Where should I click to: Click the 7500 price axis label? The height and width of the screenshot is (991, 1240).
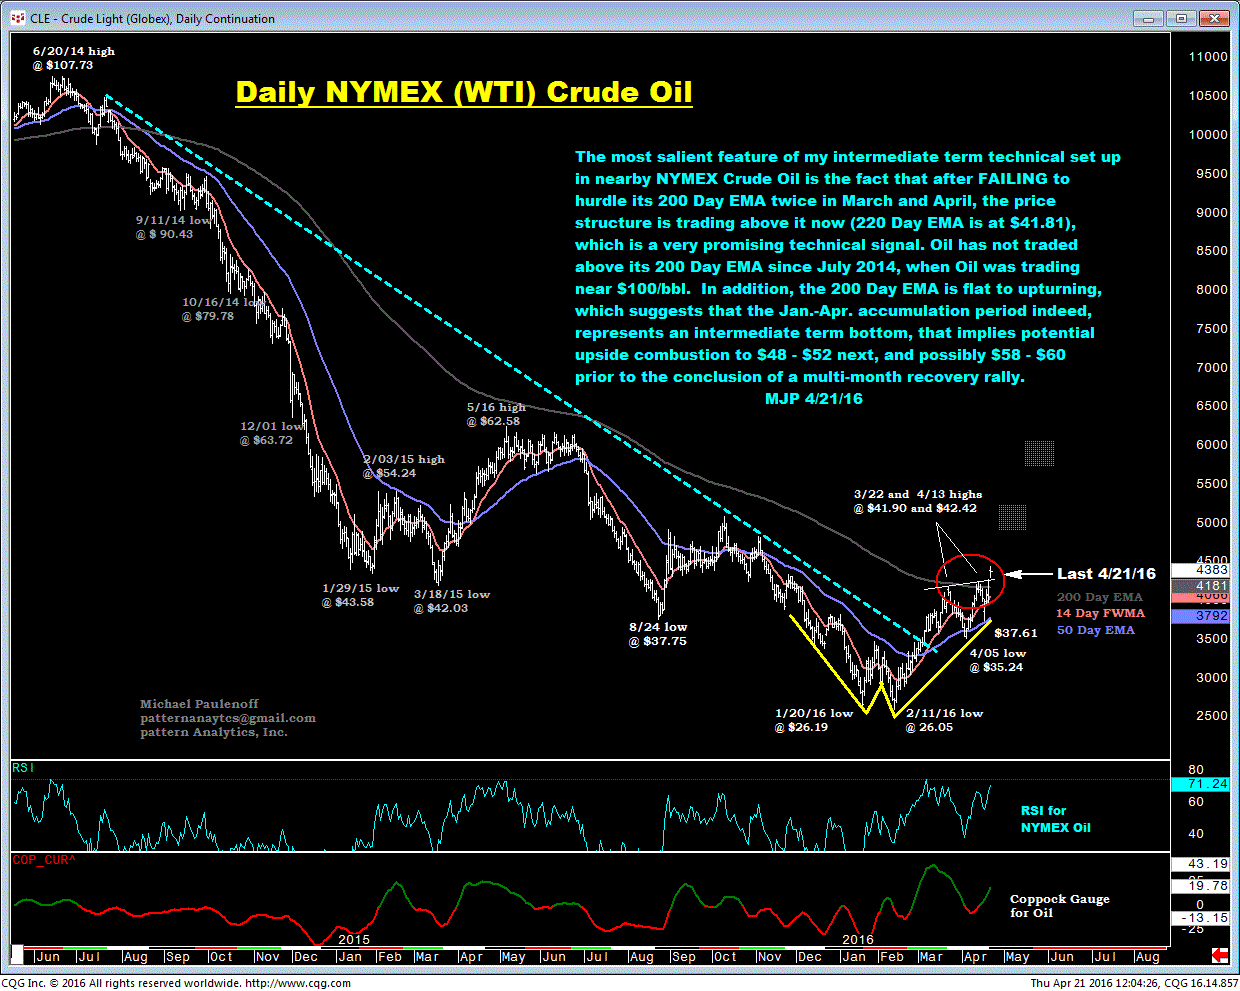click(x=1212, y=328)
